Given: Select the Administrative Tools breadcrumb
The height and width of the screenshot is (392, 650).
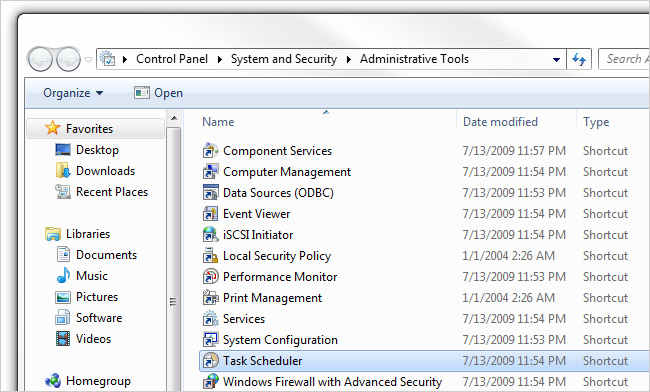Looking at the screenshot, I should point(414,59).
